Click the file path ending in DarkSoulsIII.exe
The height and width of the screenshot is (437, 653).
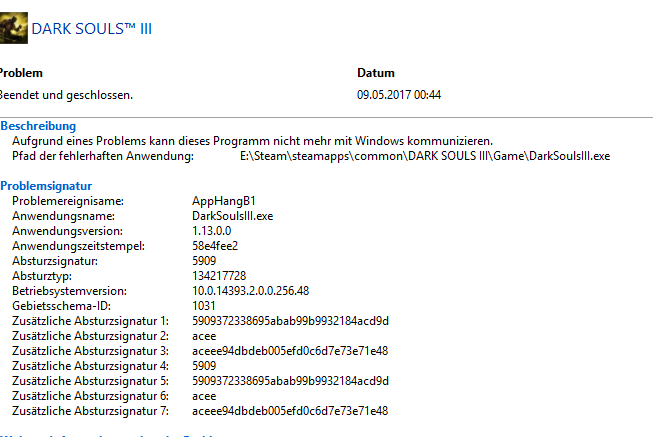tap(425, 156)
